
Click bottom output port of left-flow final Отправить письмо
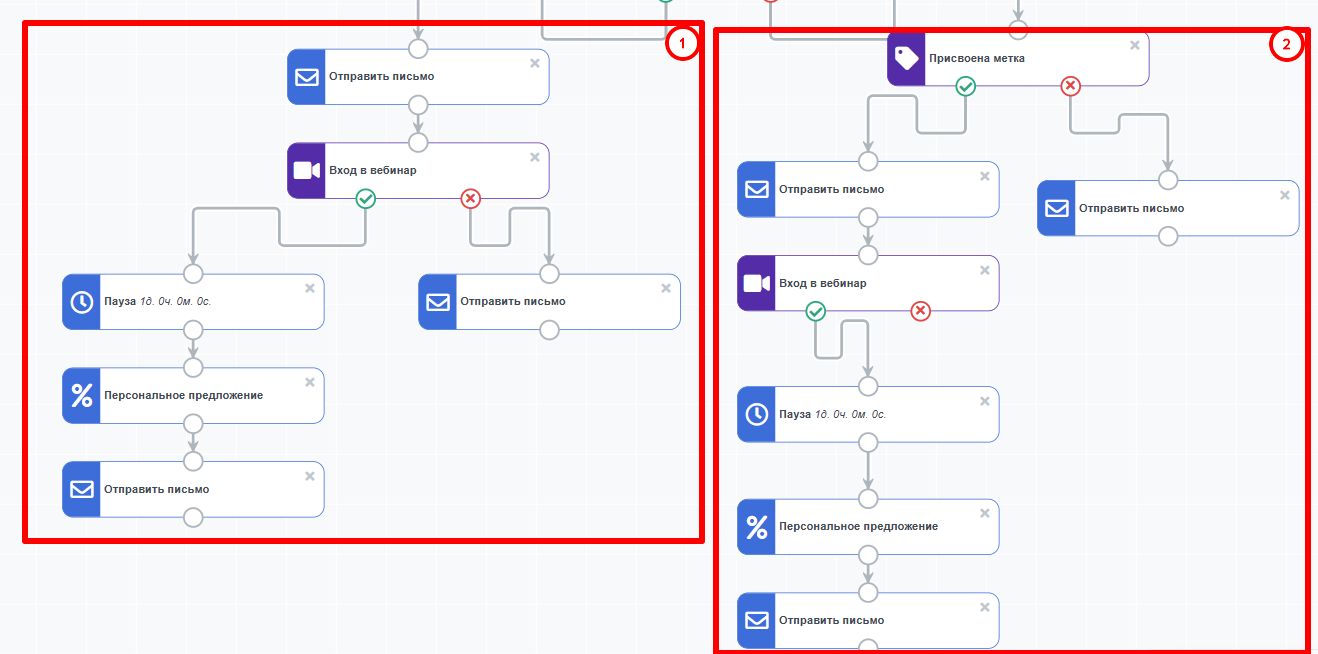(x=193, y=517)
